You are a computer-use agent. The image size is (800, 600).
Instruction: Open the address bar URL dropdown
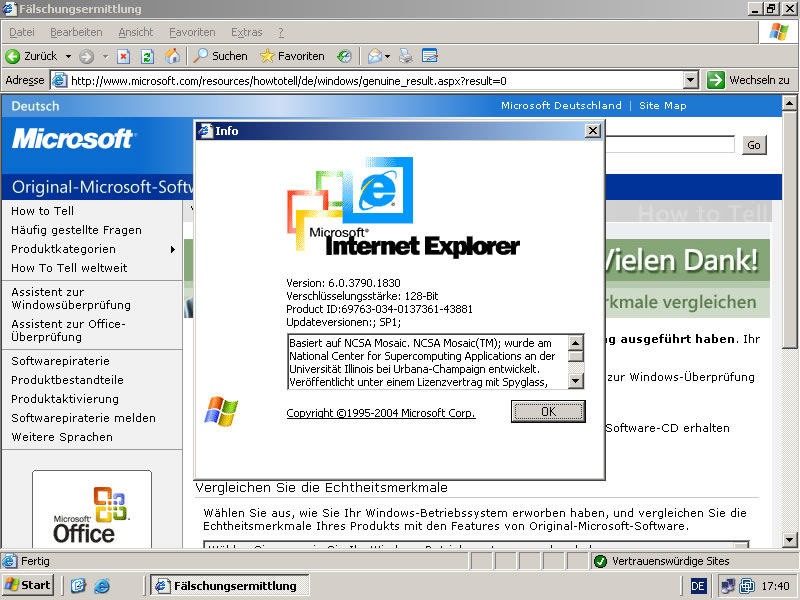point(690,80)
